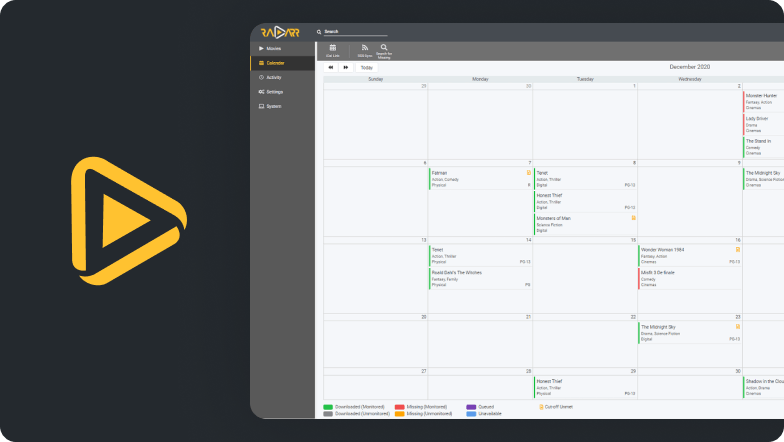
Task: Click the cutoff unmet icon on Fatman
Action: [x=529, y=173]
